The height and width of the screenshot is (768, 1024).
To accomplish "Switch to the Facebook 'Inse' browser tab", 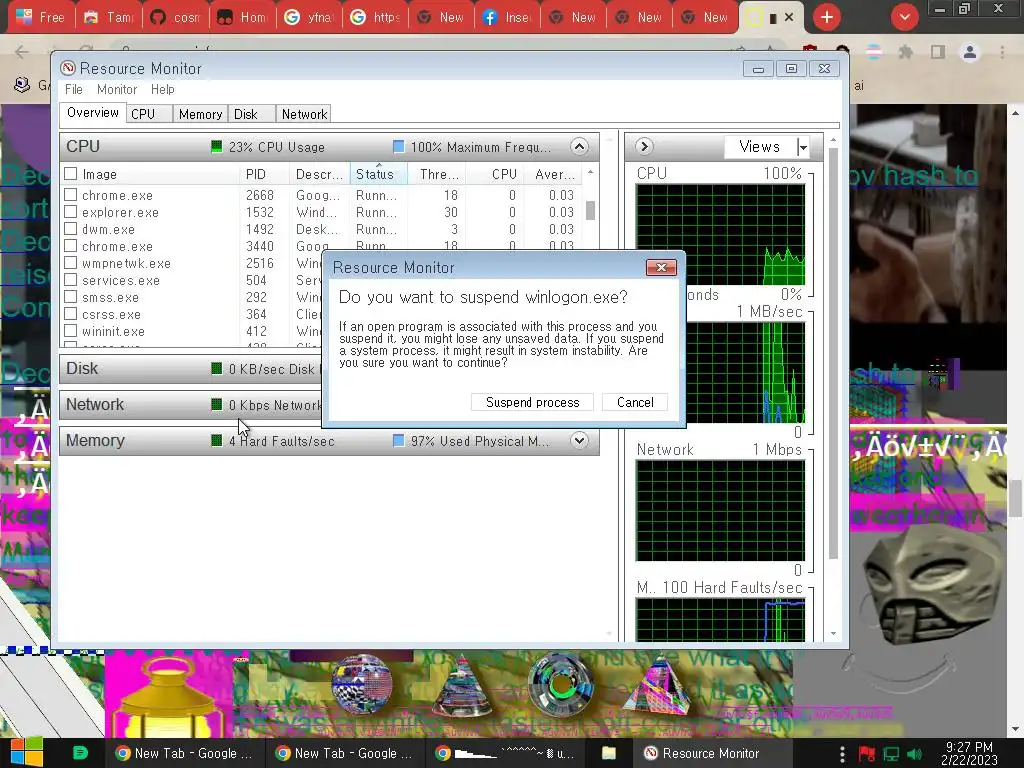I will 507,18.
